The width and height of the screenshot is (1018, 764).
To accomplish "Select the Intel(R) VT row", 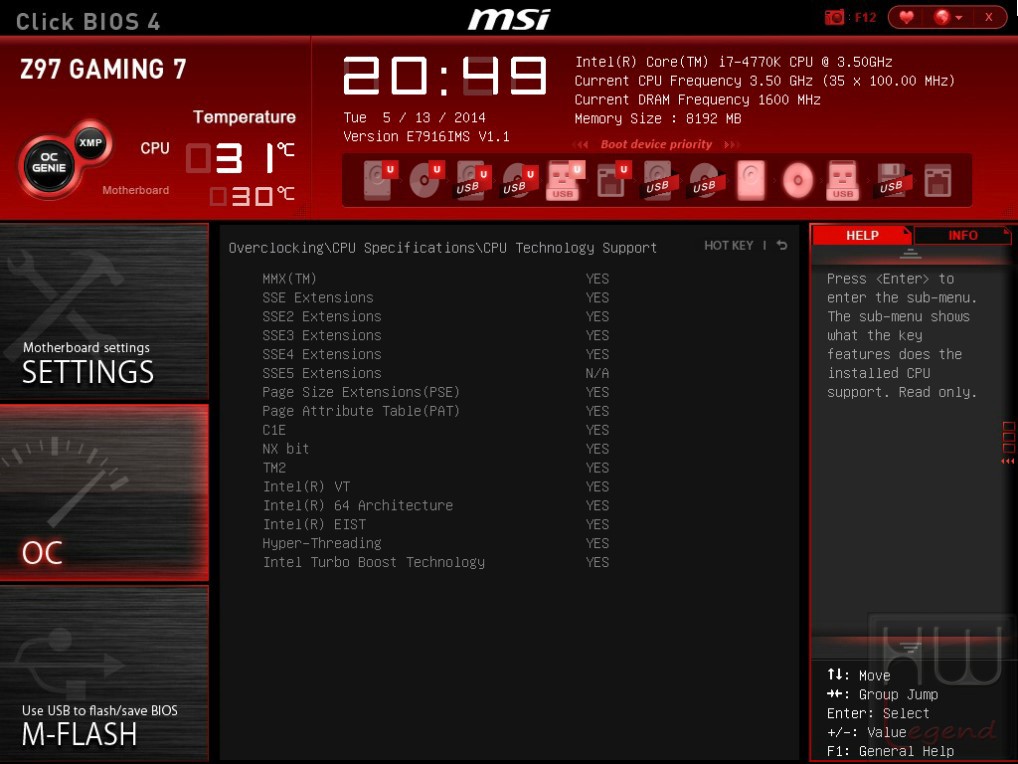I will (436, 486).
